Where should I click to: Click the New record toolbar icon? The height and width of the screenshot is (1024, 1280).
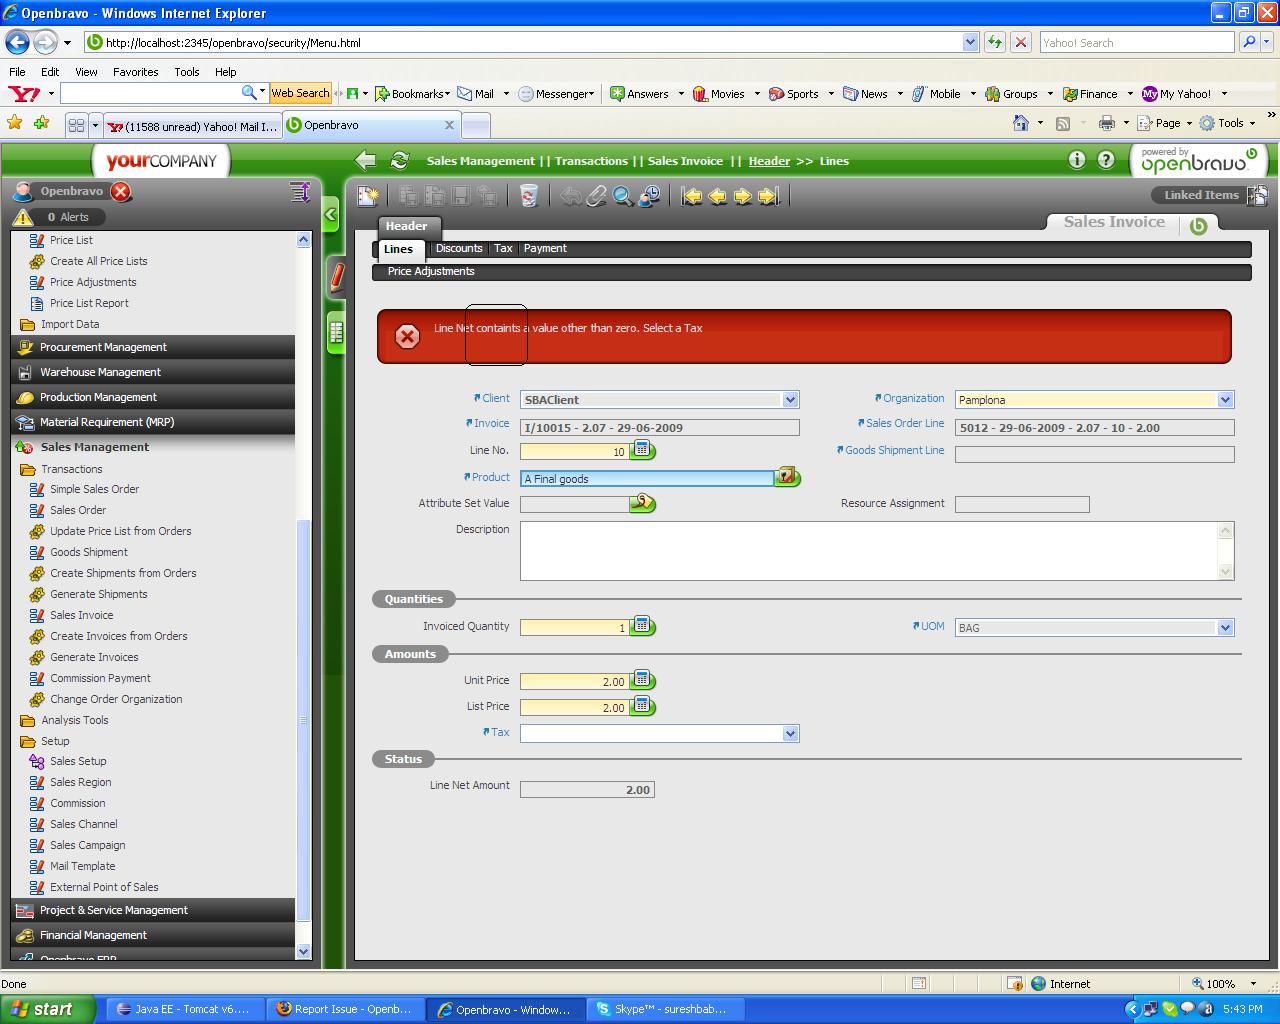tap(368, 196)
